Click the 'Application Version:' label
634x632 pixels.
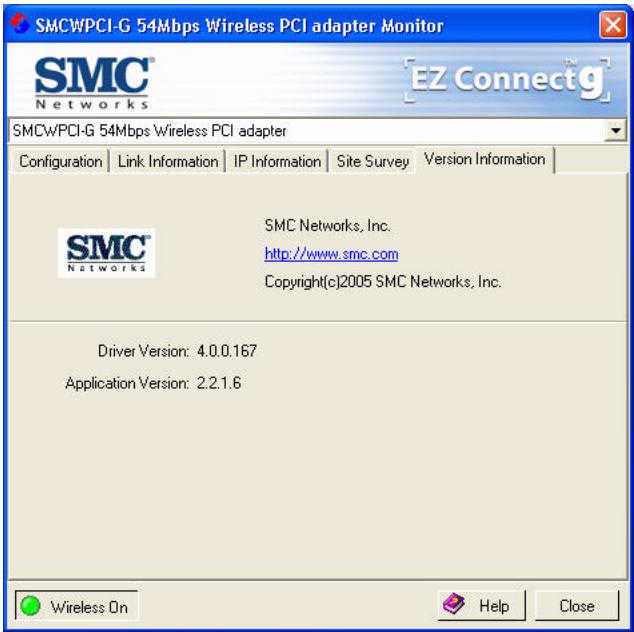[x=127, y=383]
